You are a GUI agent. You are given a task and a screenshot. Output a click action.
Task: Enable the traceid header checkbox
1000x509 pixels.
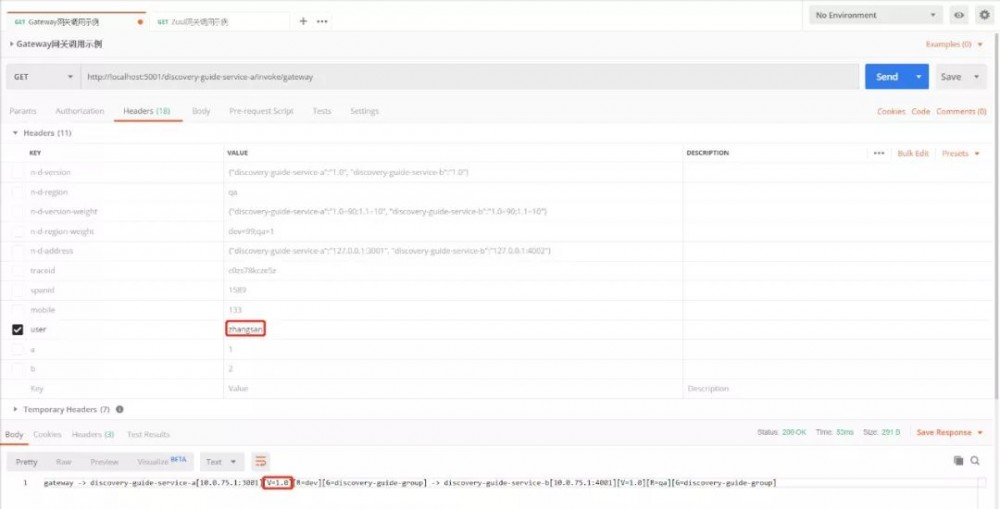[18, 270]
